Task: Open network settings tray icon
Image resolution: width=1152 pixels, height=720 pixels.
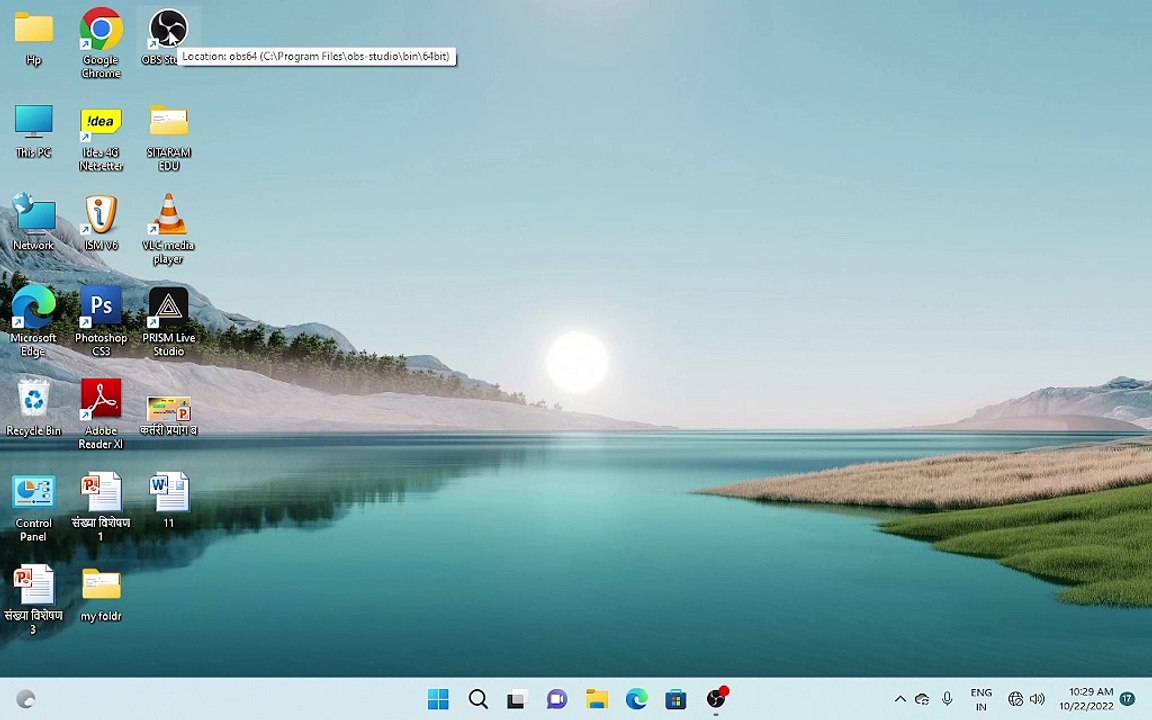Action: pos(1015,699)
